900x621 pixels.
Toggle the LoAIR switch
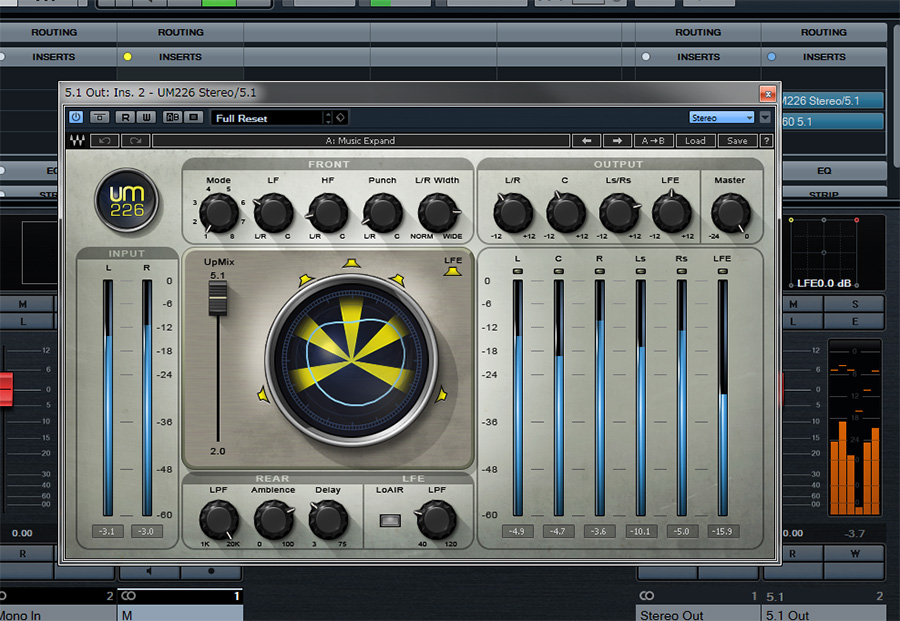pyautogui.click(x=389, y=520)
